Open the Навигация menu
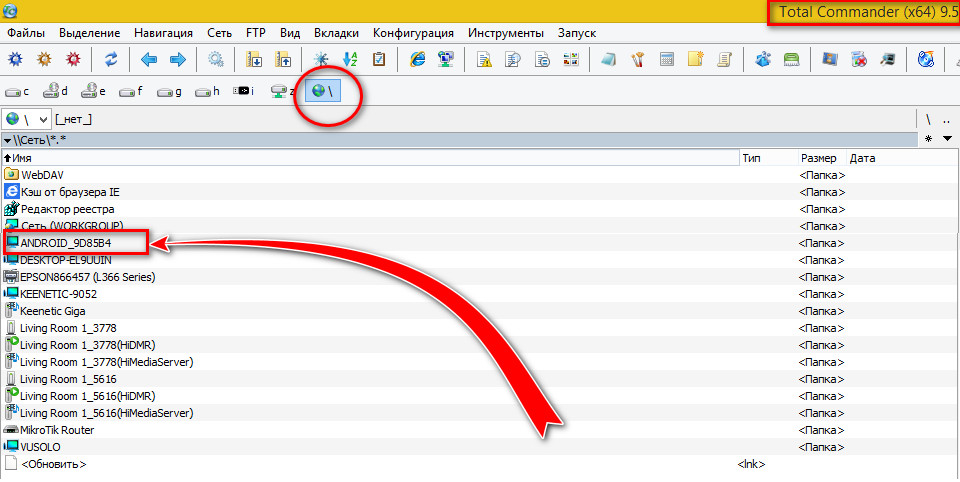 point(163,33)
